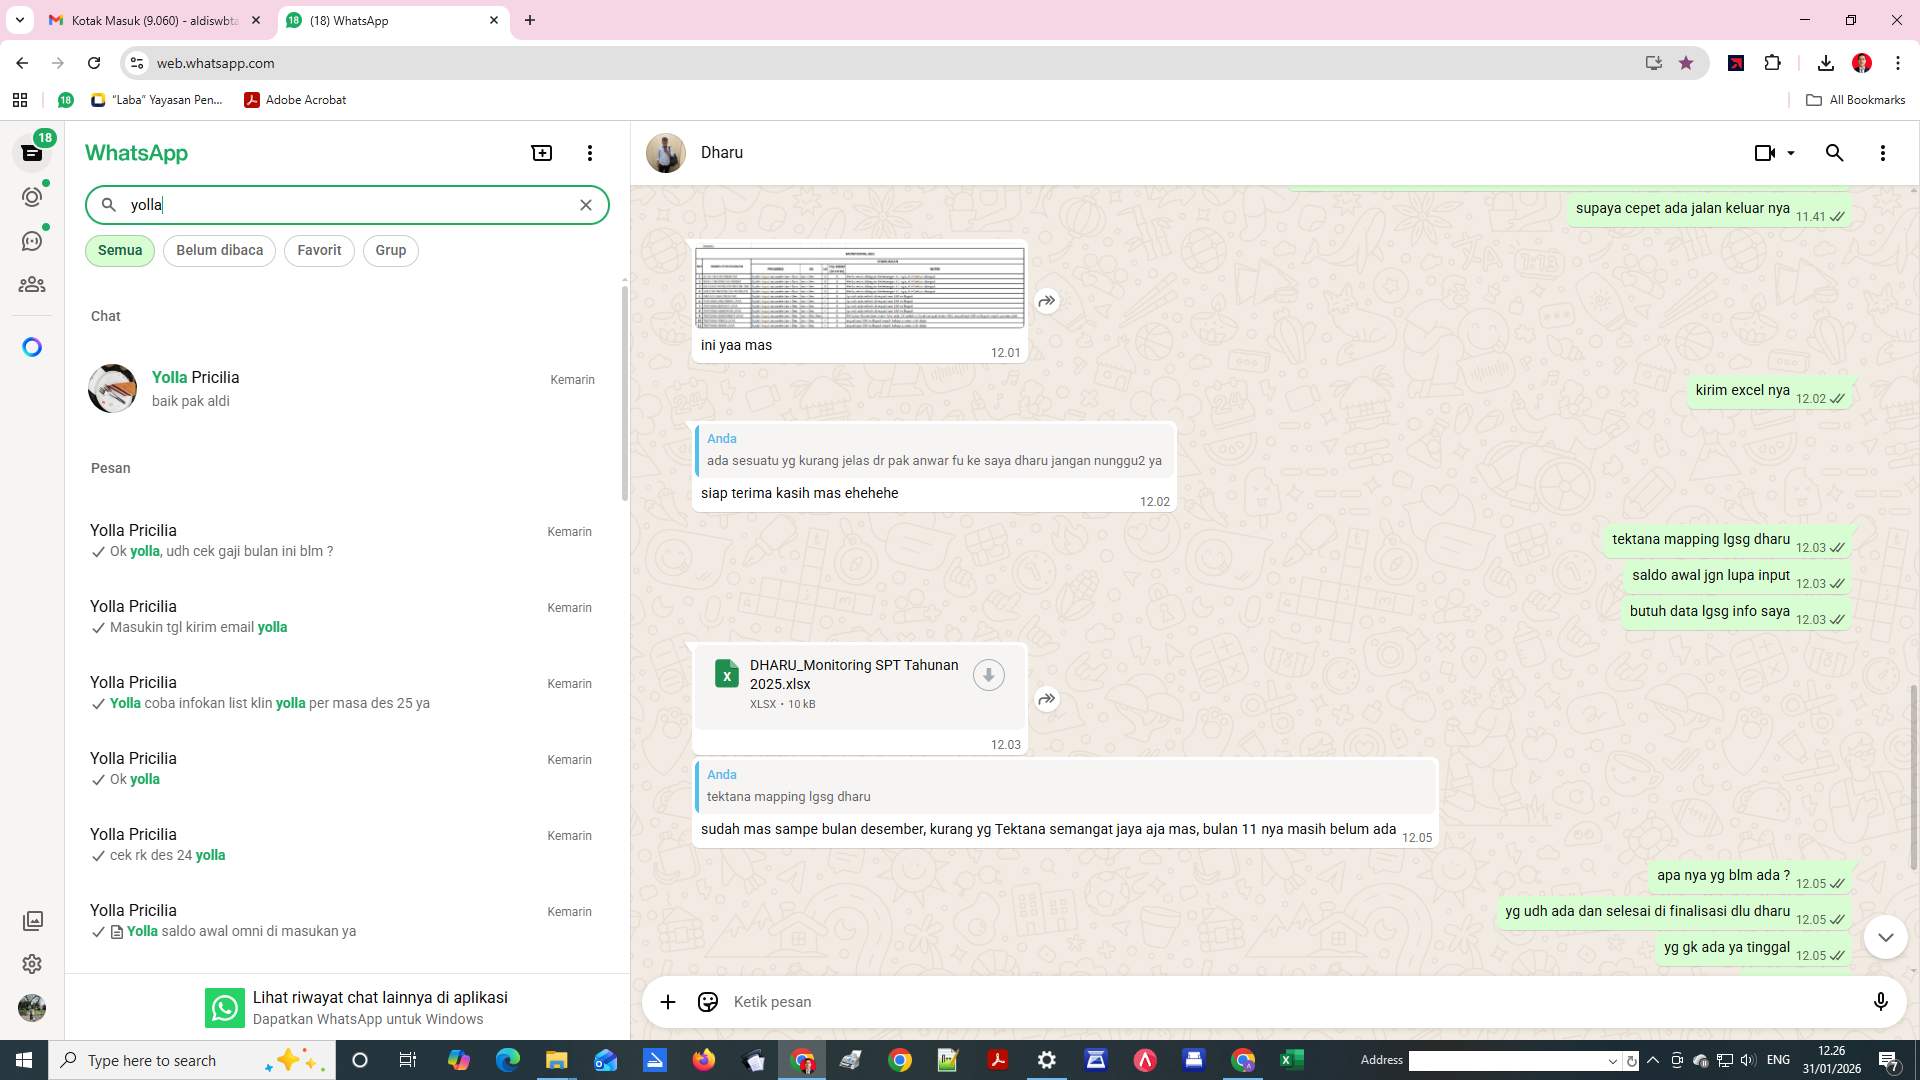
Task: Start a new chat with the new-chat icon
Action: tap(541, 152)
